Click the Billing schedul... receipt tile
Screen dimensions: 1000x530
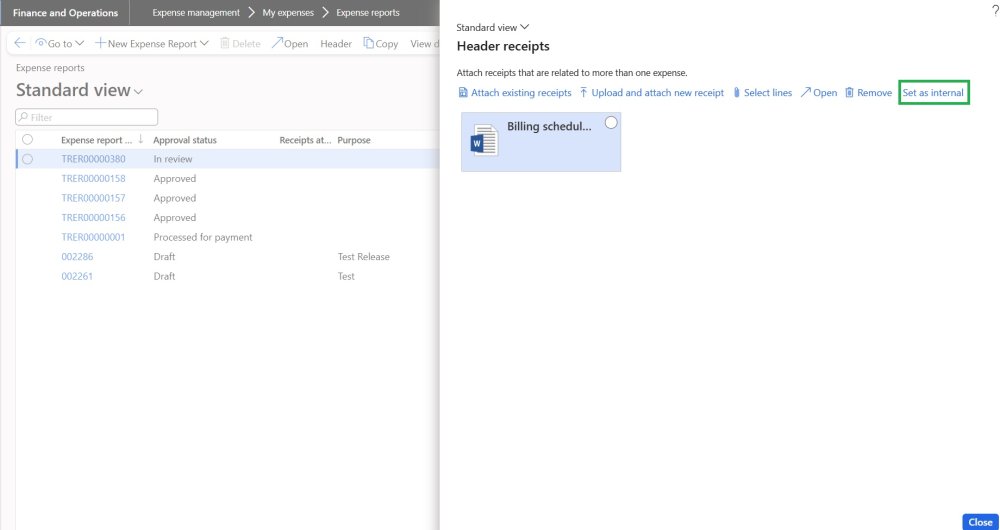coord(541,142)
